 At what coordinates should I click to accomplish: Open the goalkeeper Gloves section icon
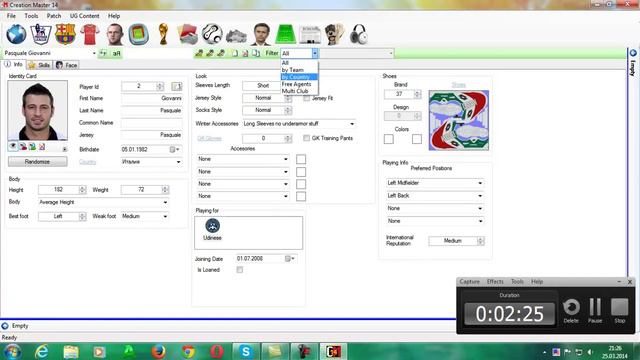point(335,34)
